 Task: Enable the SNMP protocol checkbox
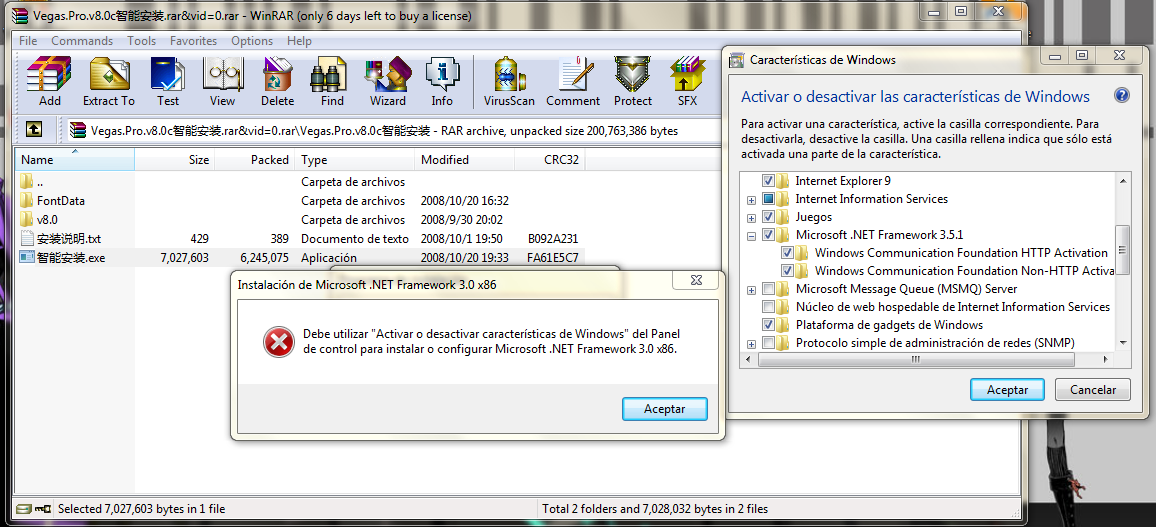click(x=768, y=343)
